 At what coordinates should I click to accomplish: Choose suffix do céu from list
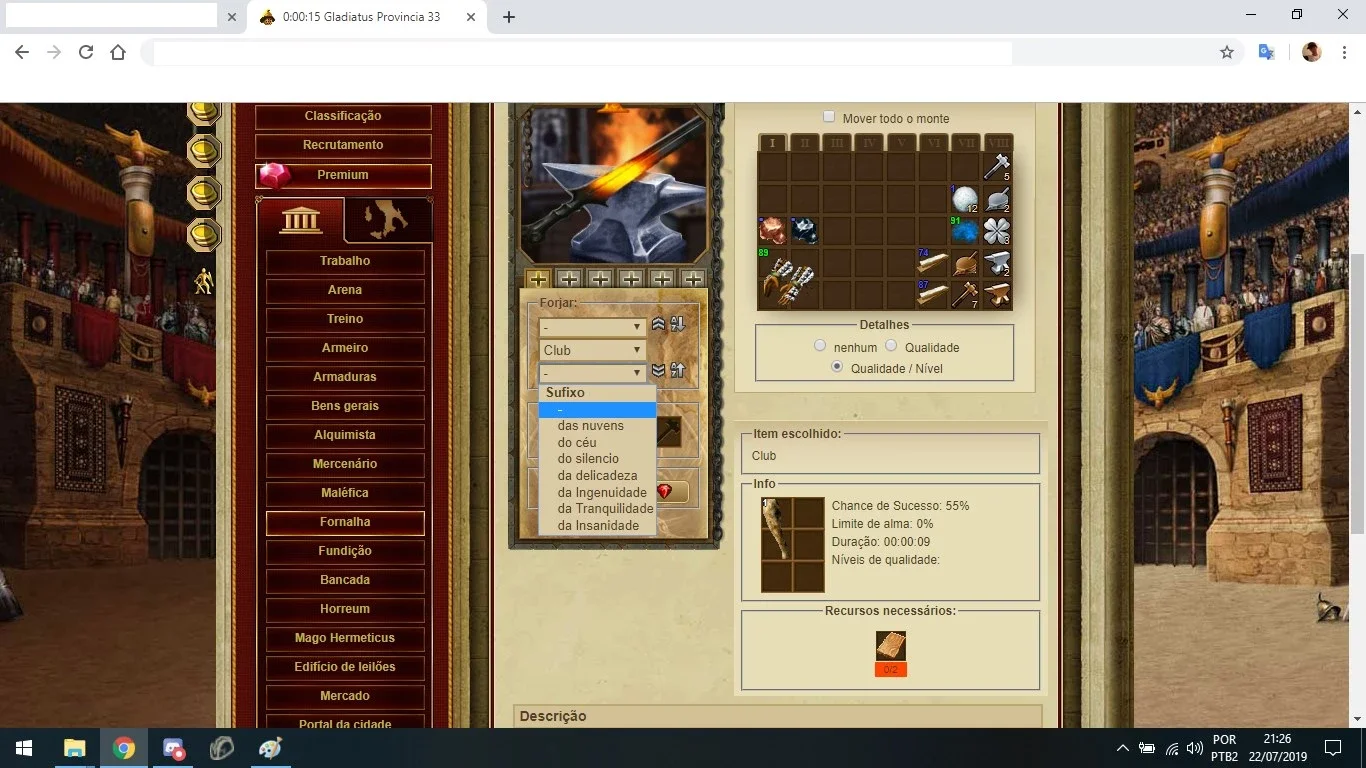pos(597,442)
